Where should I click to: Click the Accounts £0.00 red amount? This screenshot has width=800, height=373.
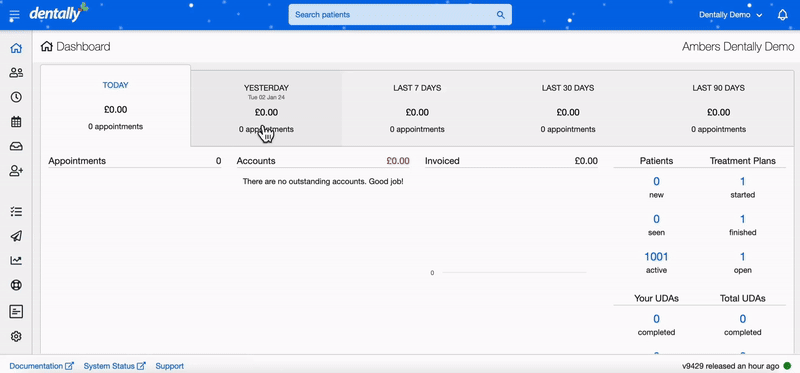point(398,161)
